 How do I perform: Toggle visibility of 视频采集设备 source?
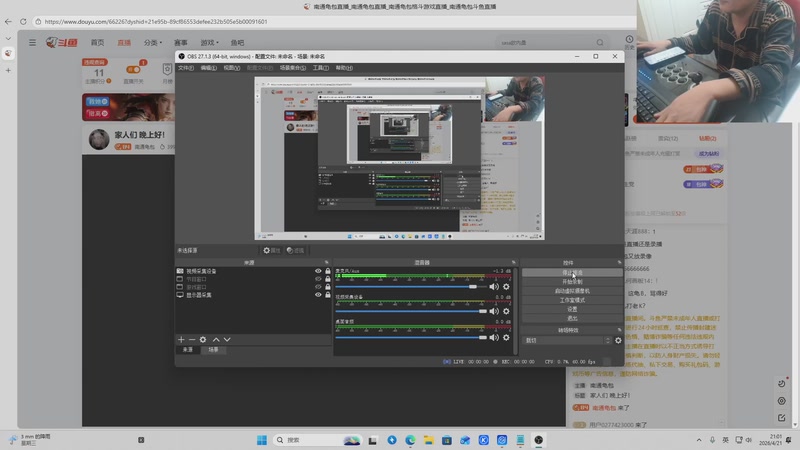[318, 271]
